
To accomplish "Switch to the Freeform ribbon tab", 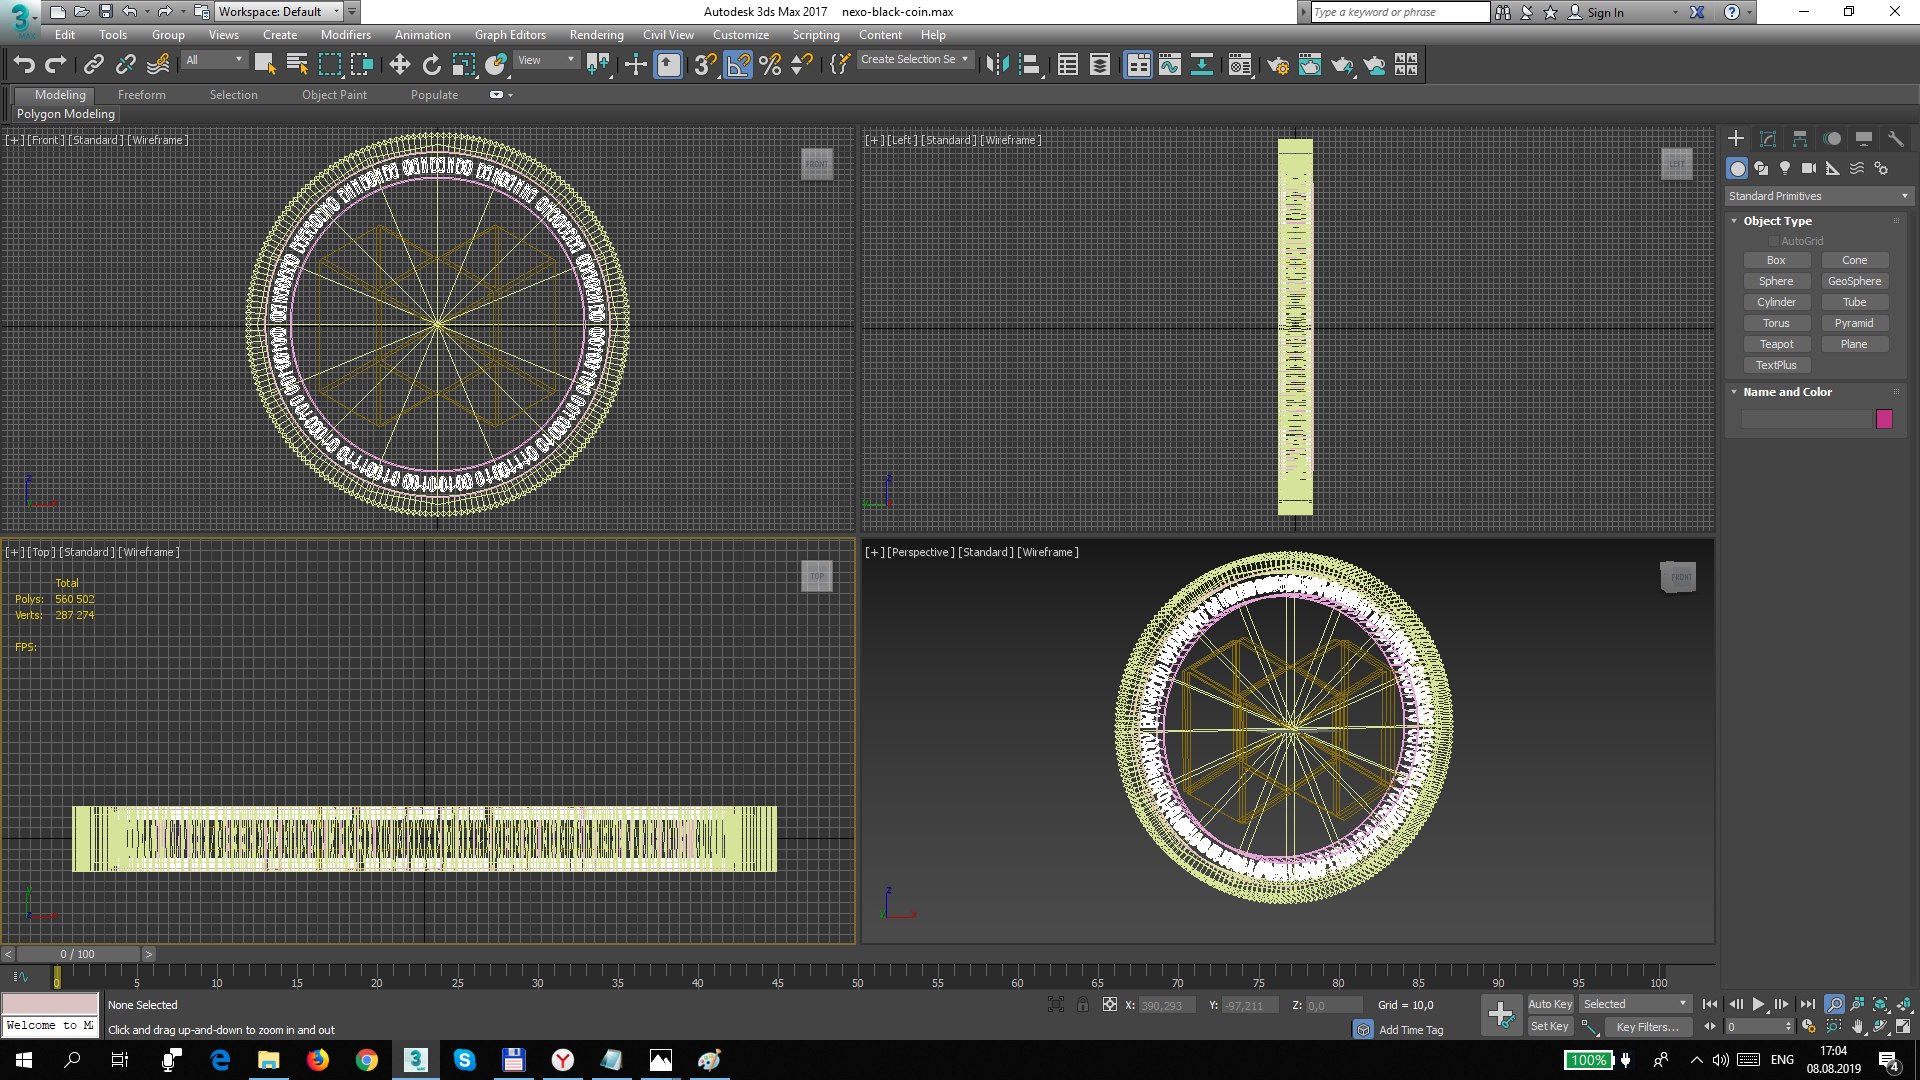I will coord(141,95).
